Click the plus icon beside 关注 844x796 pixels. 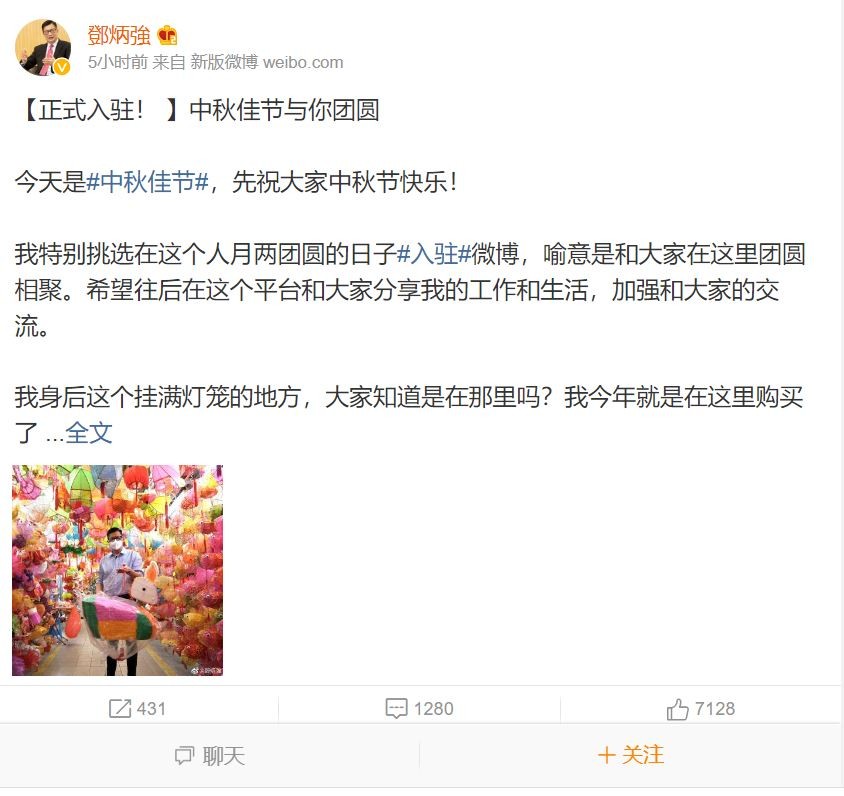606,755
